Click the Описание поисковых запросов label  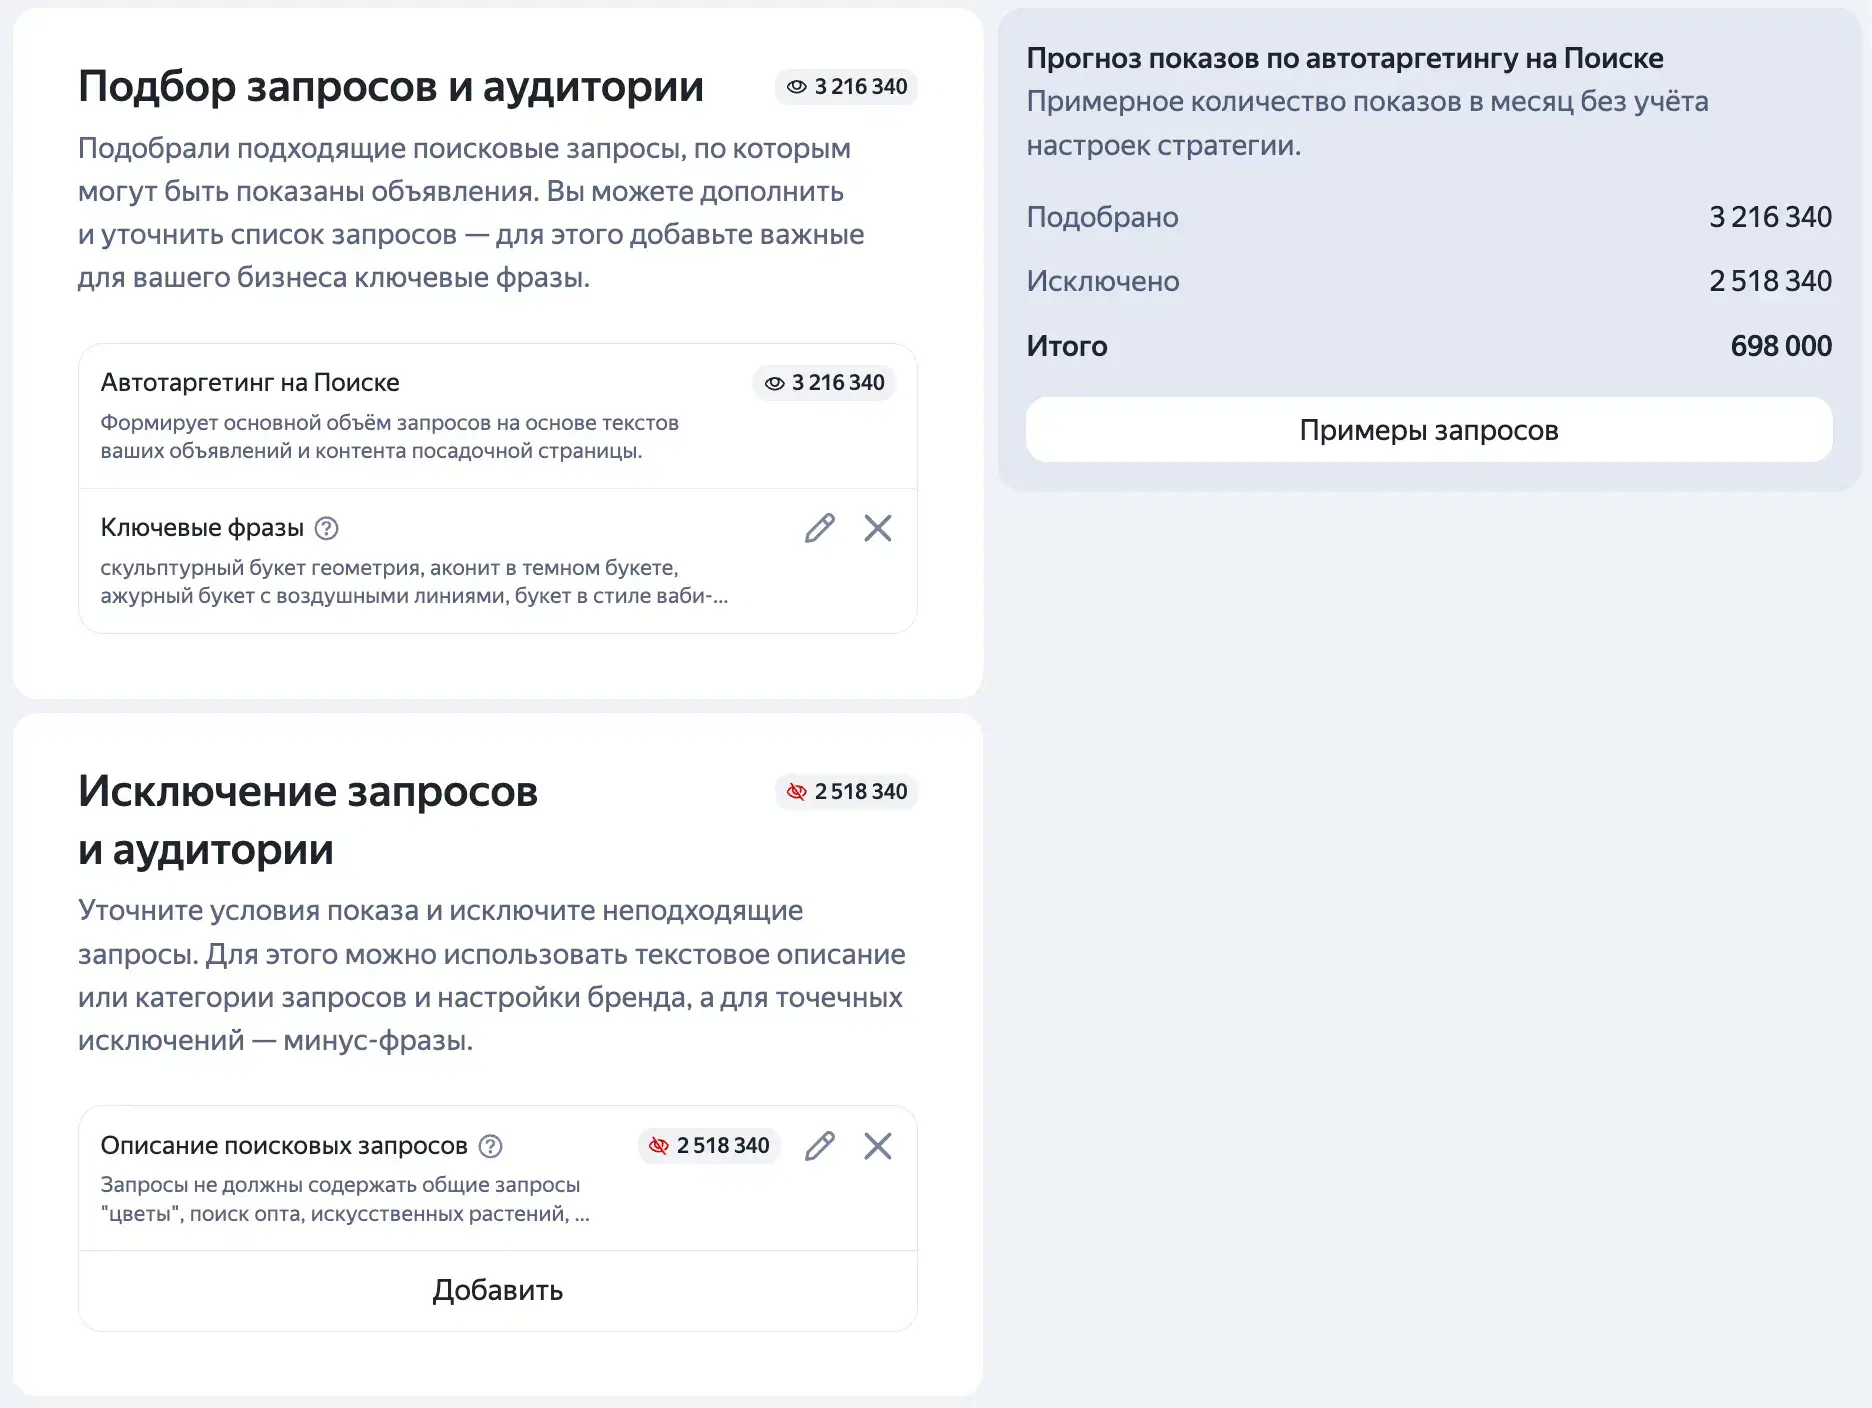click(x=284, y=1146)
